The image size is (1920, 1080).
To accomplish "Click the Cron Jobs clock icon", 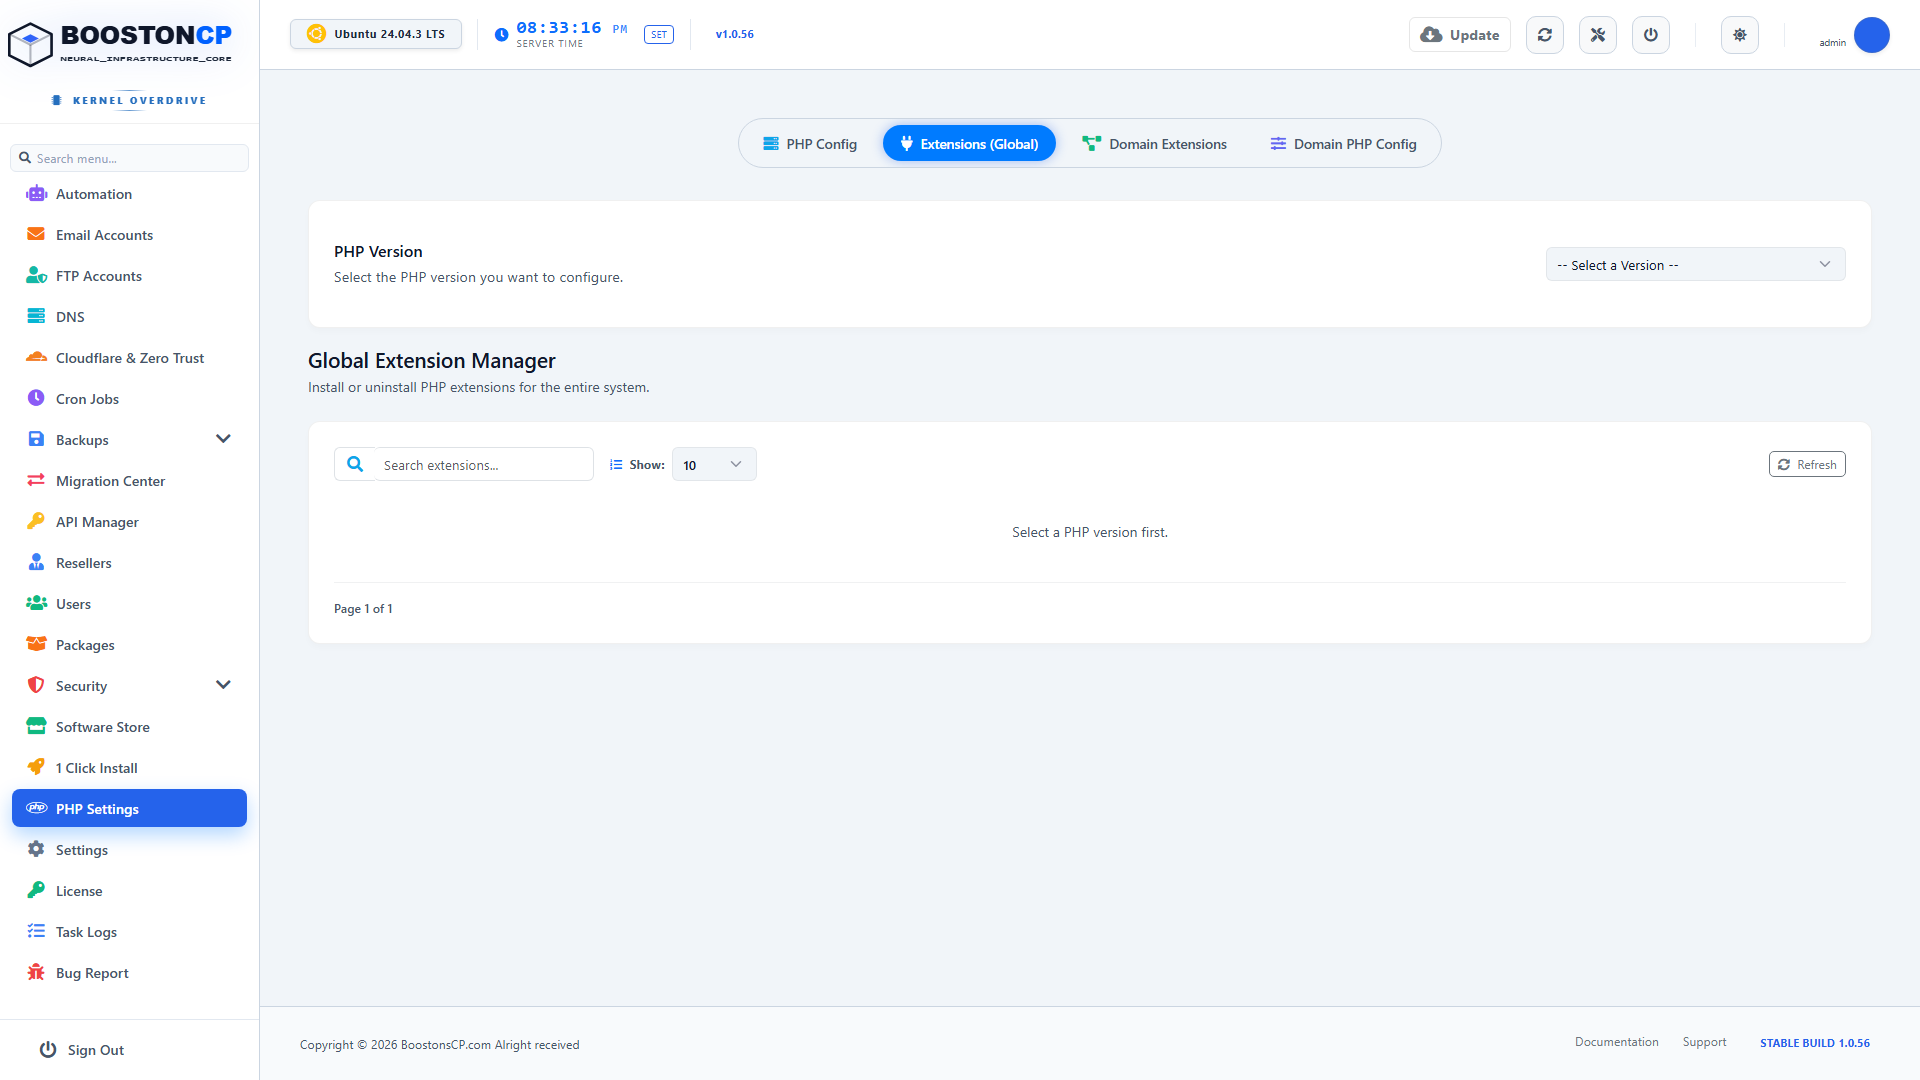I will (36, 398).
